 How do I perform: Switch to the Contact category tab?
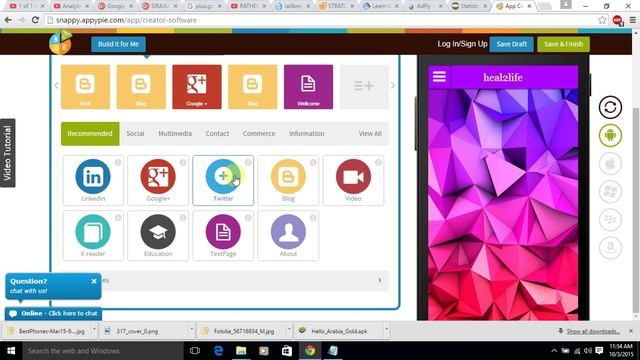tap(217, 133)
